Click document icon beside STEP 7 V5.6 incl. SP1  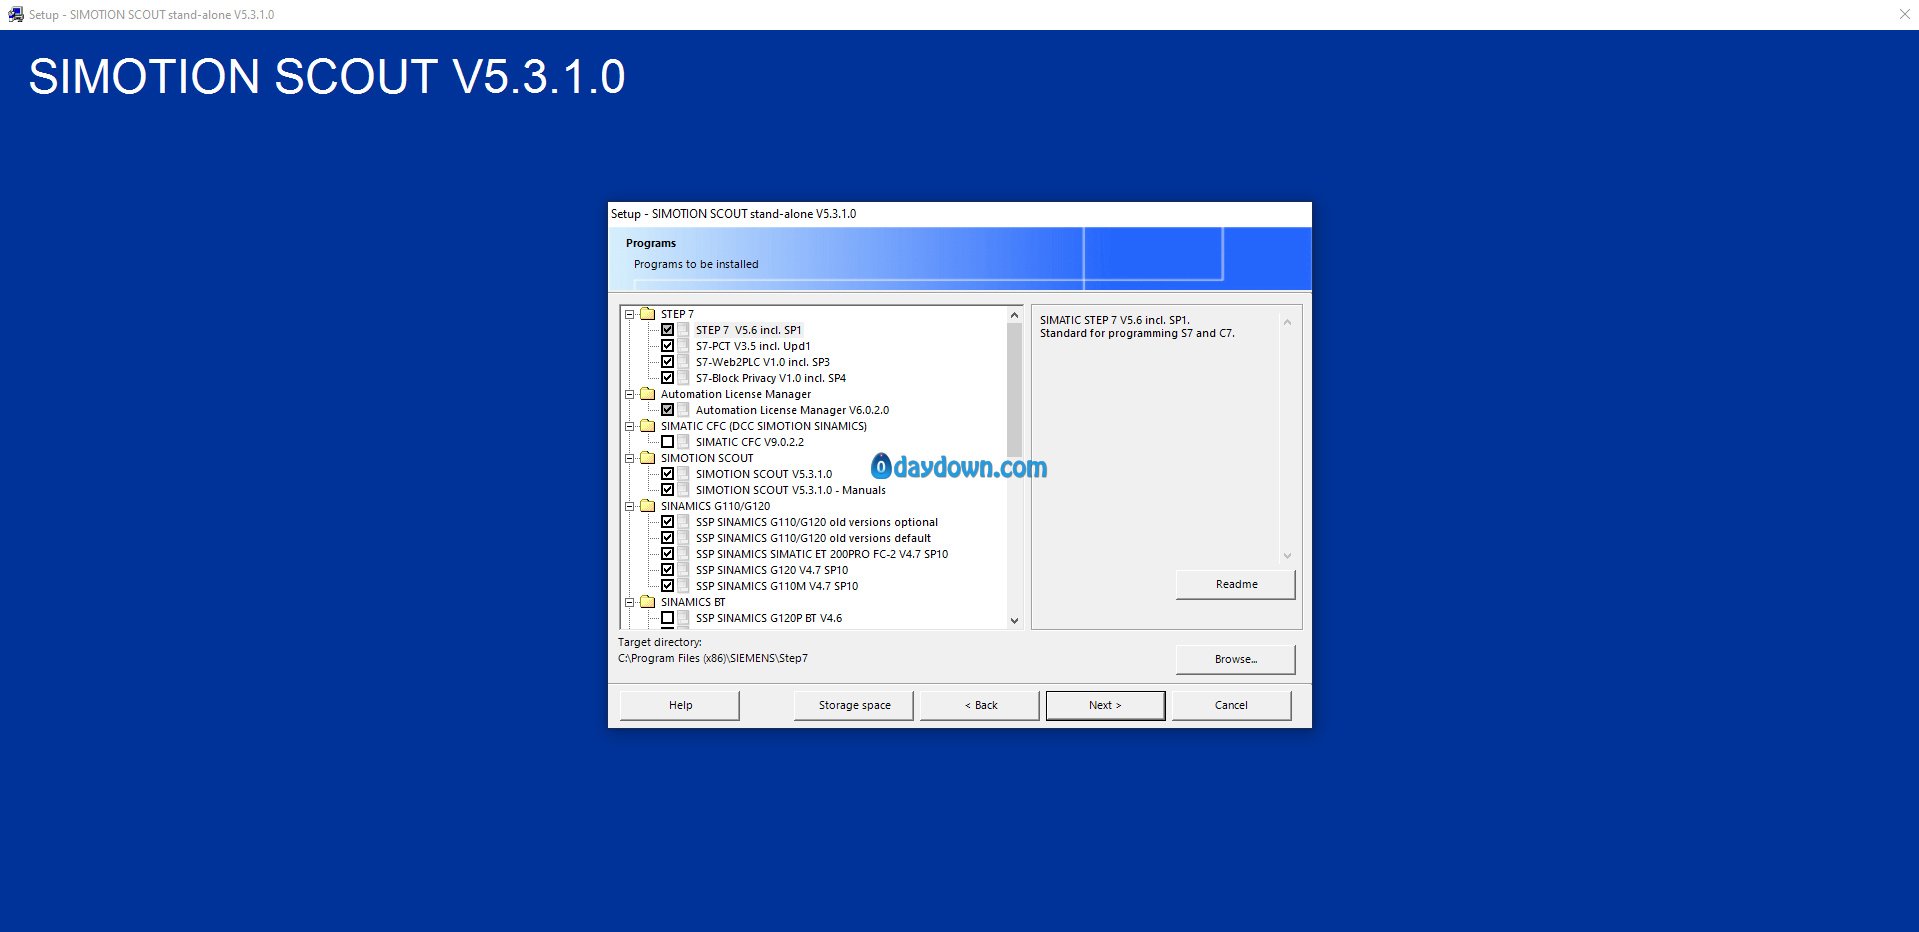pos(683,330)
